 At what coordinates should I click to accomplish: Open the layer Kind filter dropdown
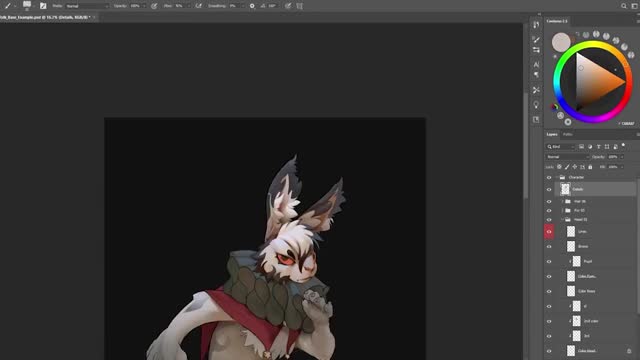[x=560, y=147]
